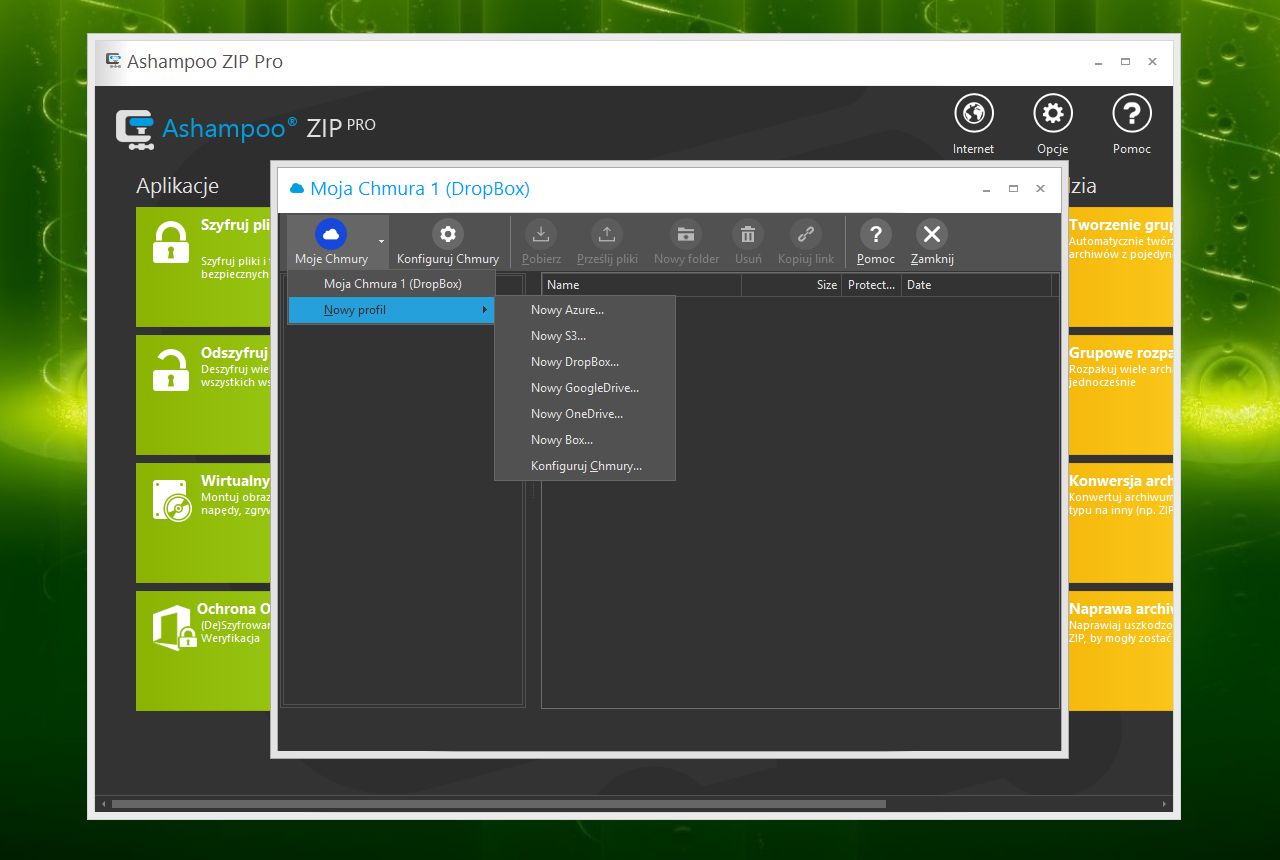
Task: Click the Nowy folder icon
Action: point(686,234)
